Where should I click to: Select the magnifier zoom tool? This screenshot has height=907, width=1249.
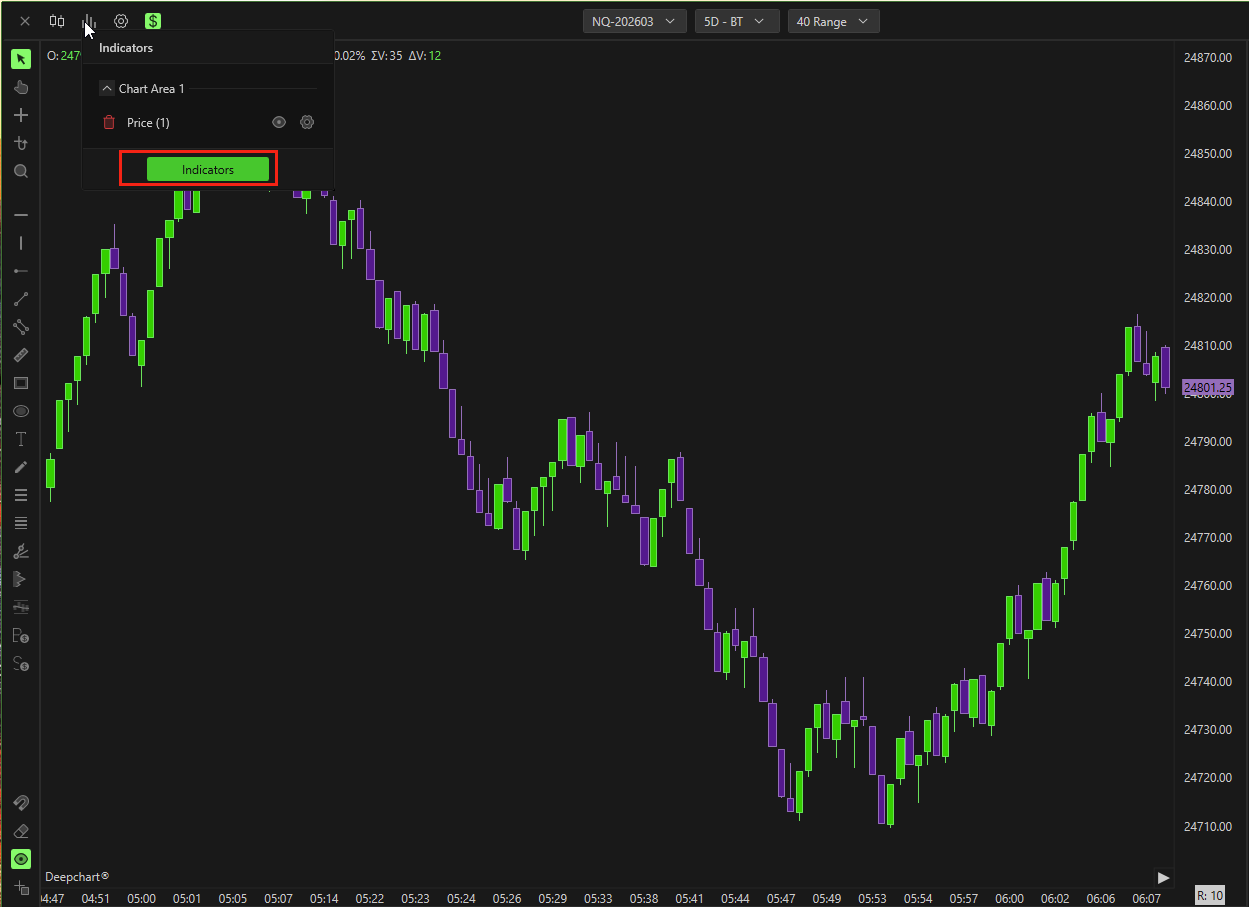(21, 171)
